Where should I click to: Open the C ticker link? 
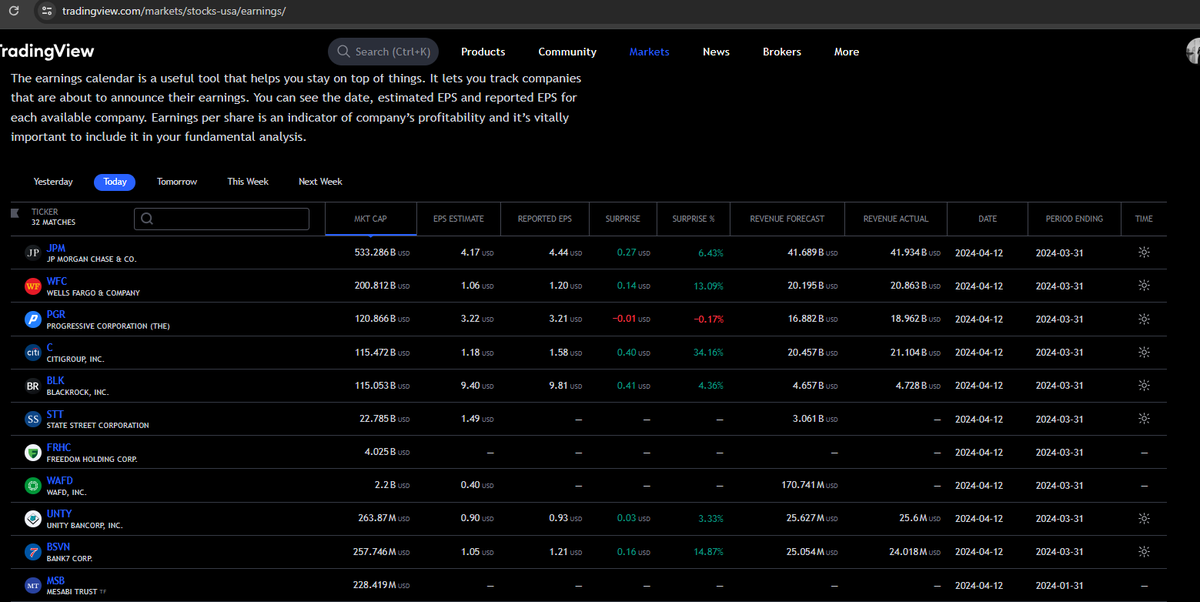(50, 347)
